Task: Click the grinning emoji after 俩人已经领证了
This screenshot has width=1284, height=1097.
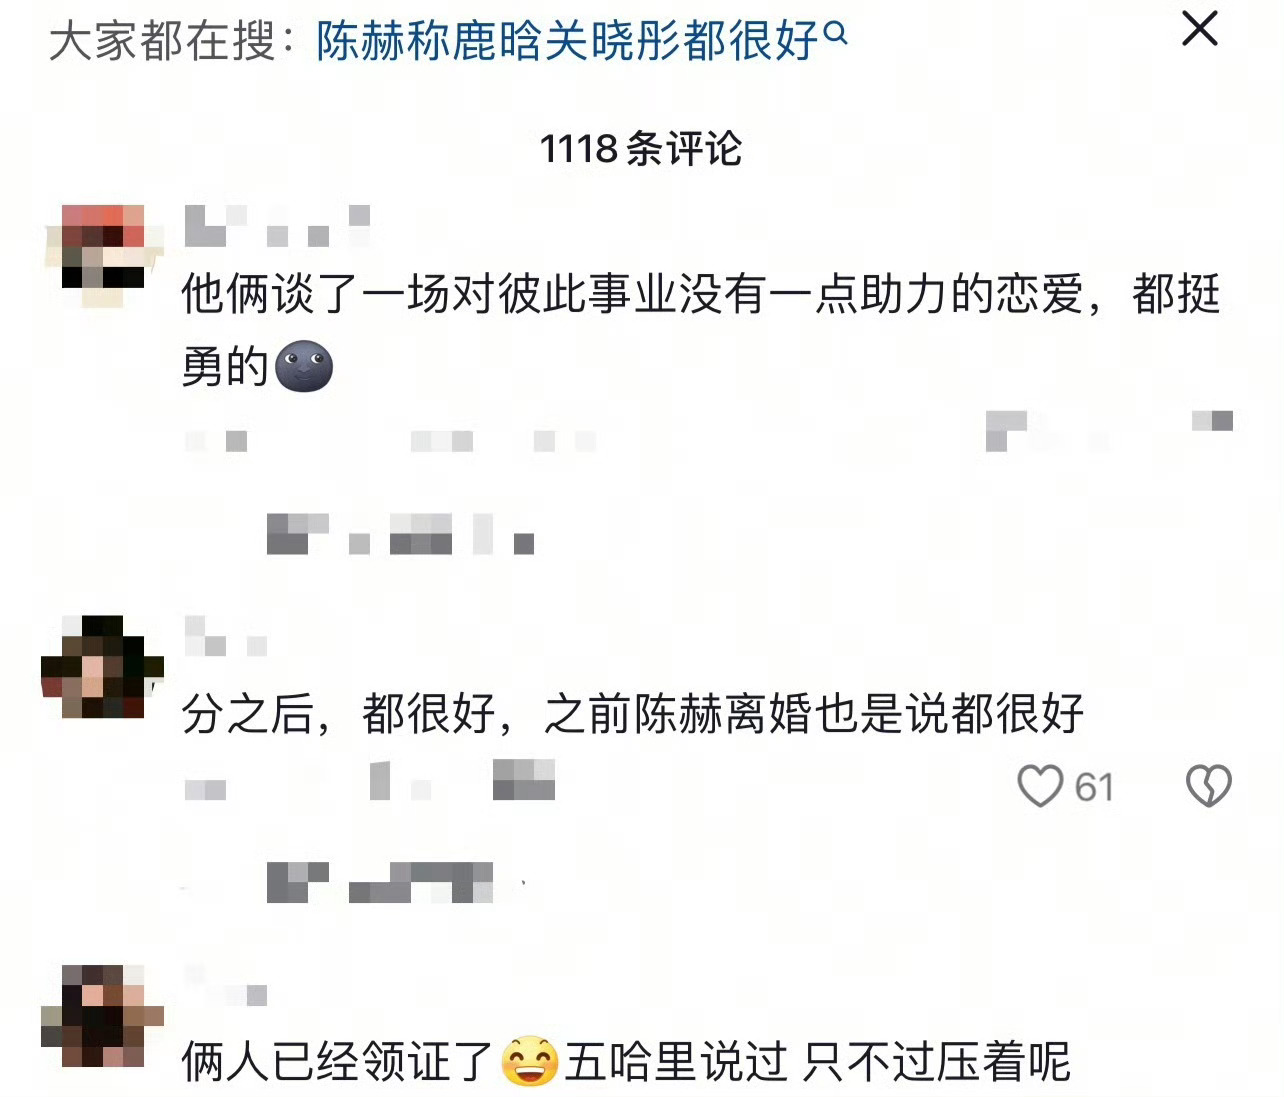Action: (529, 1062)
